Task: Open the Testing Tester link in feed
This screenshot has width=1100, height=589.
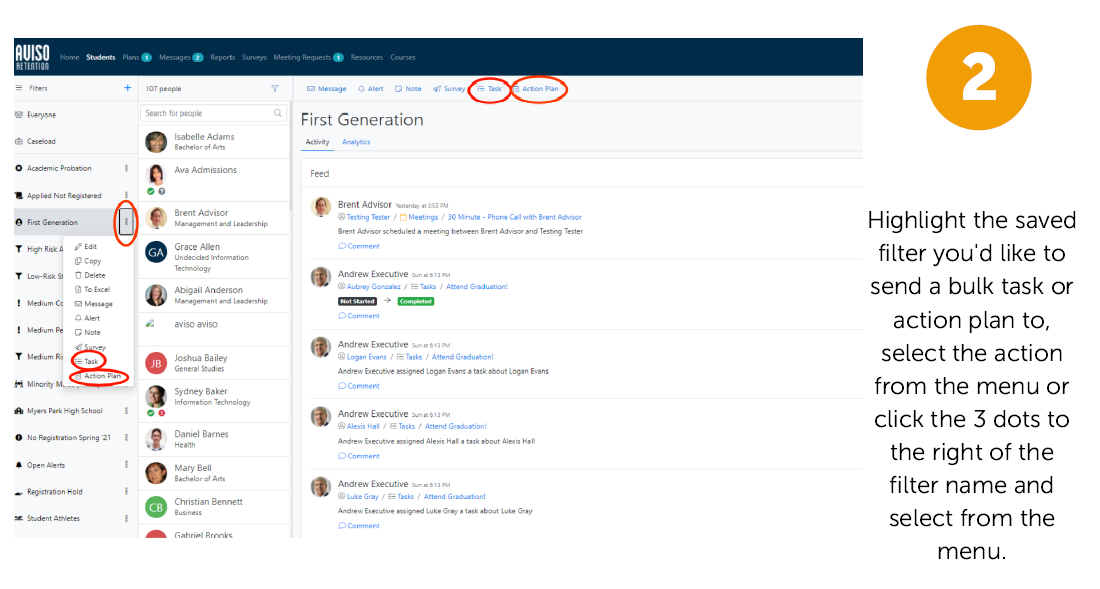Action: click(368, 217)
